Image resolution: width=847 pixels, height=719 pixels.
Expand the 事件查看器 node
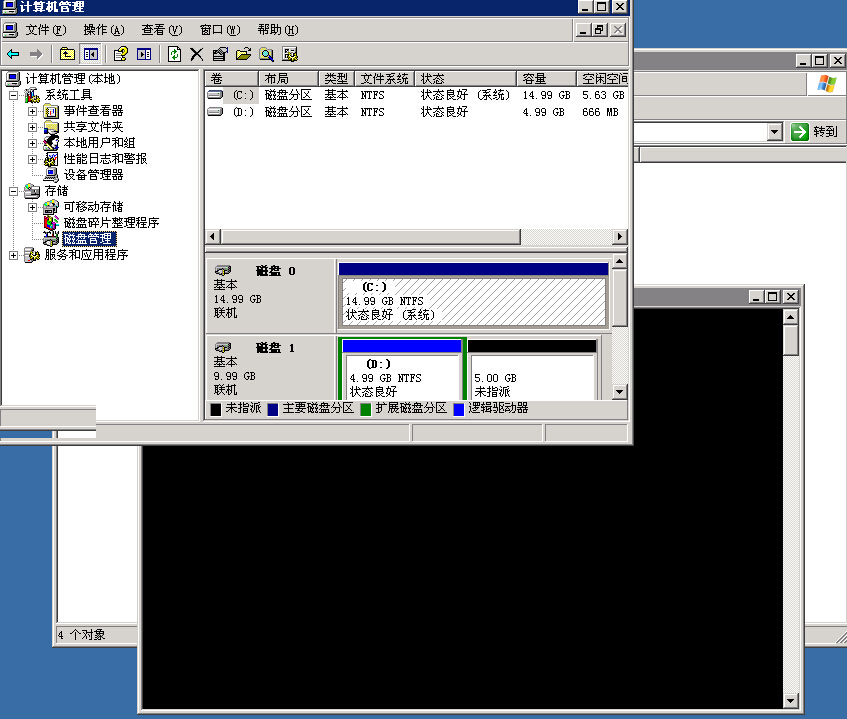coord(32,111)
